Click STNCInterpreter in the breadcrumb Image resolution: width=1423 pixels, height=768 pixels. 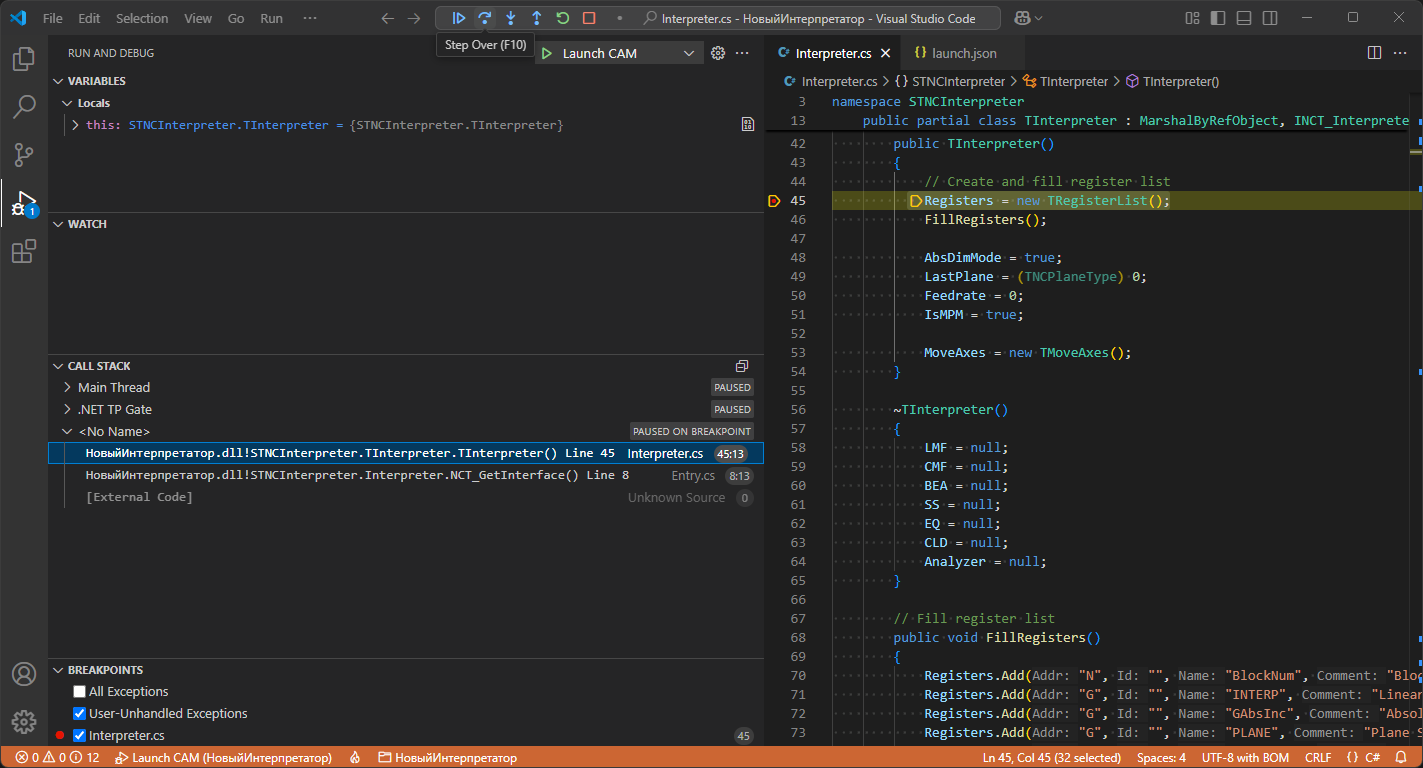(958, 82)
